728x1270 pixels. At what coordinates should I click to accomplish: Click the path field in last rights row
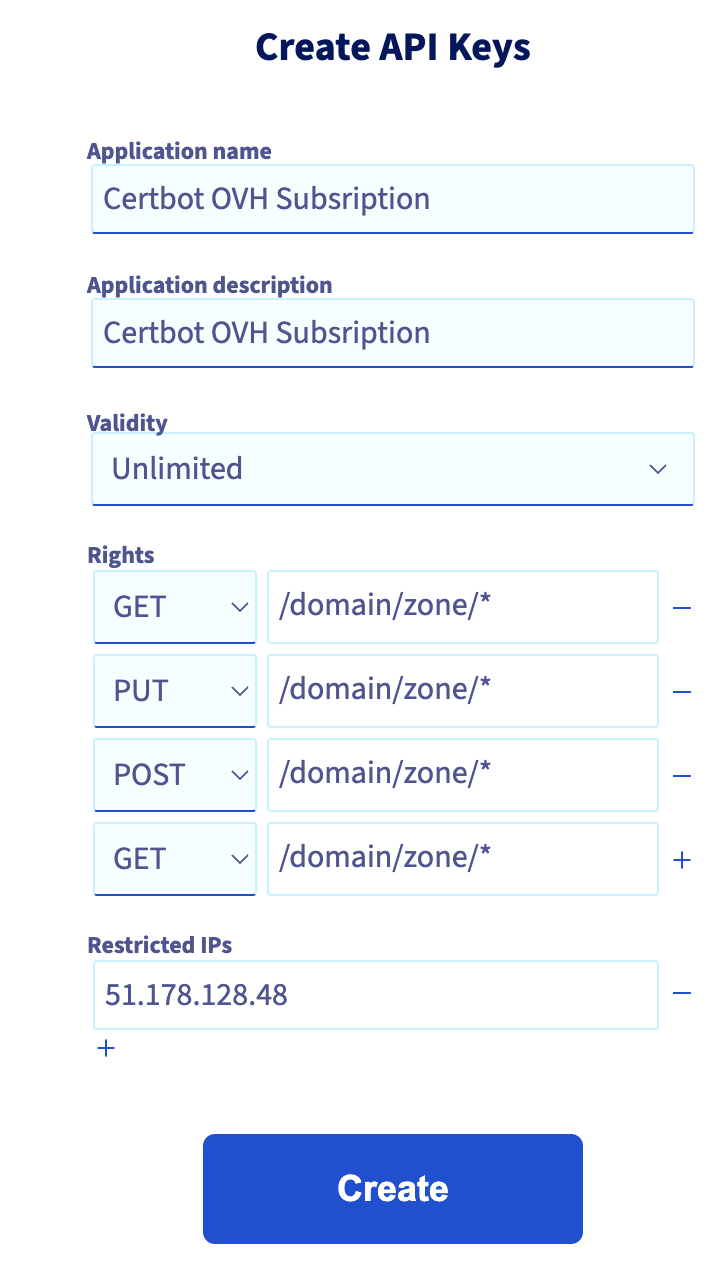462,858
